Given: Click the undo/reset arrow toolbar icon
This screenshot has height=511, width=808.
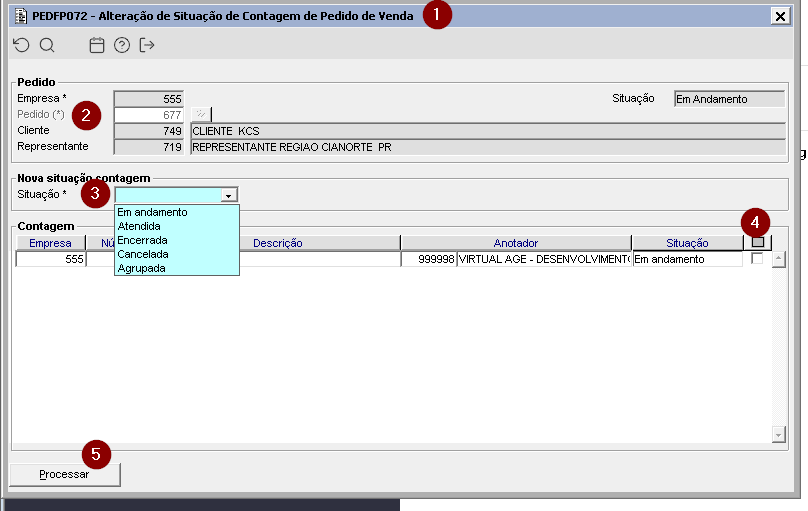Looking at the screenshot, I should tap(21, 45).
